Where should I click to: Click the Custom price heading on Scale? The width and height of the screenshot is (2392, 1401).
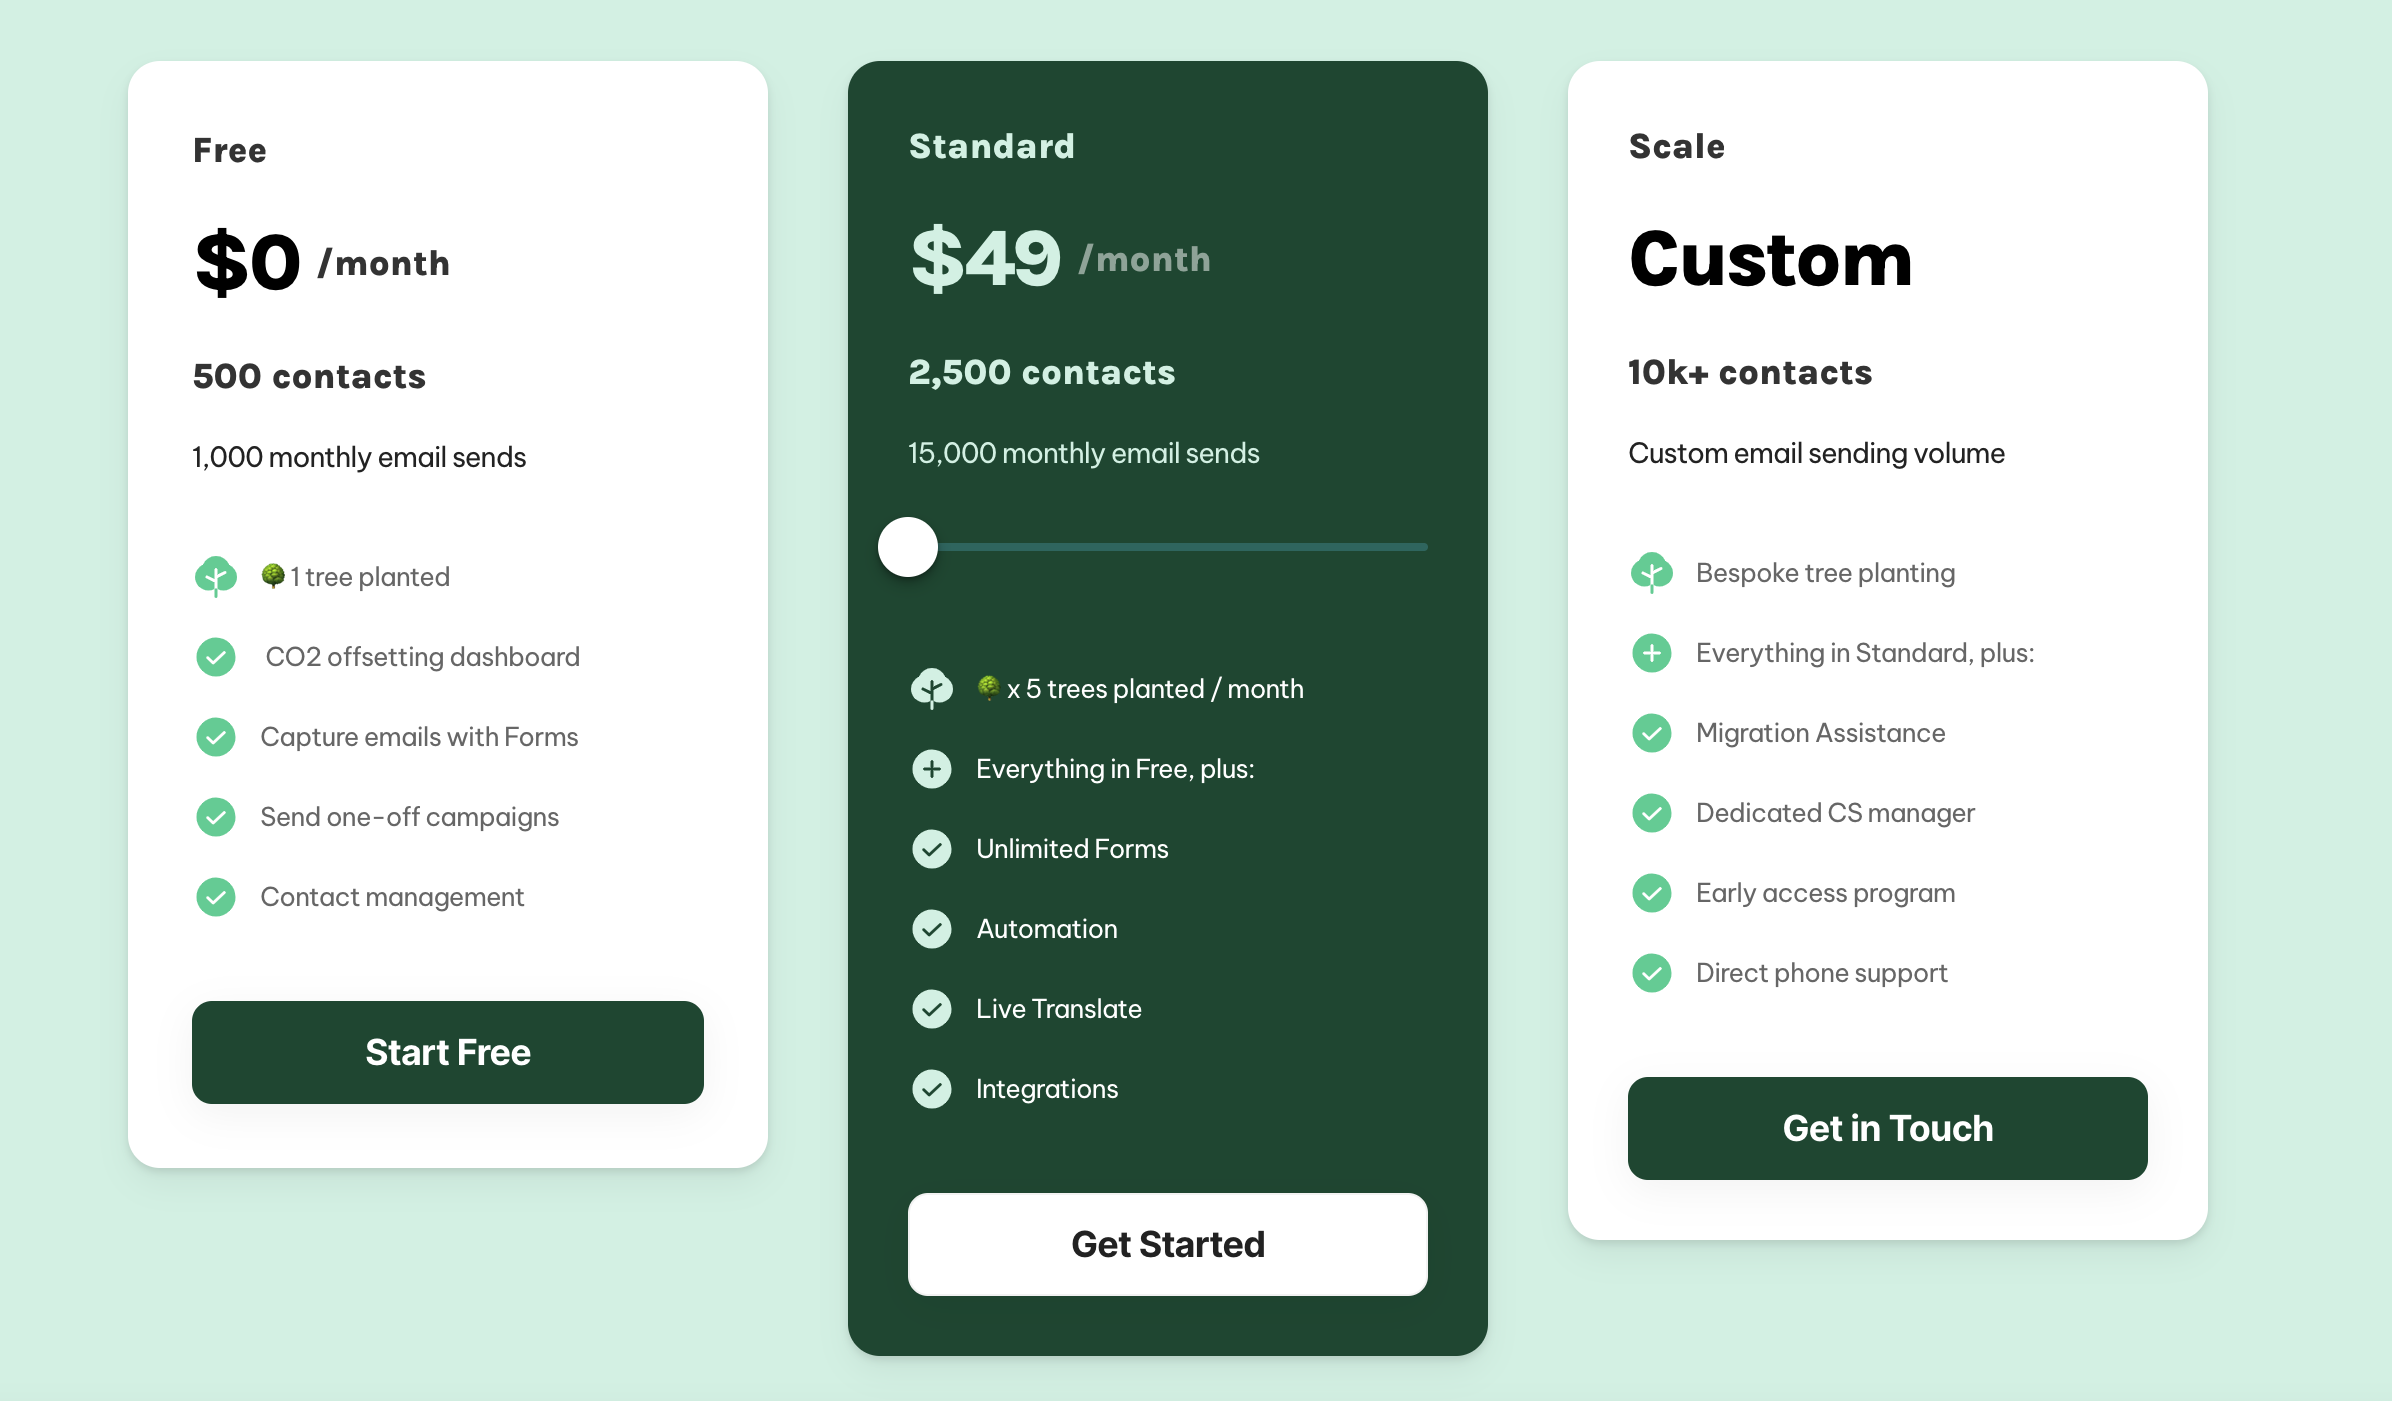pos(1770,259)
